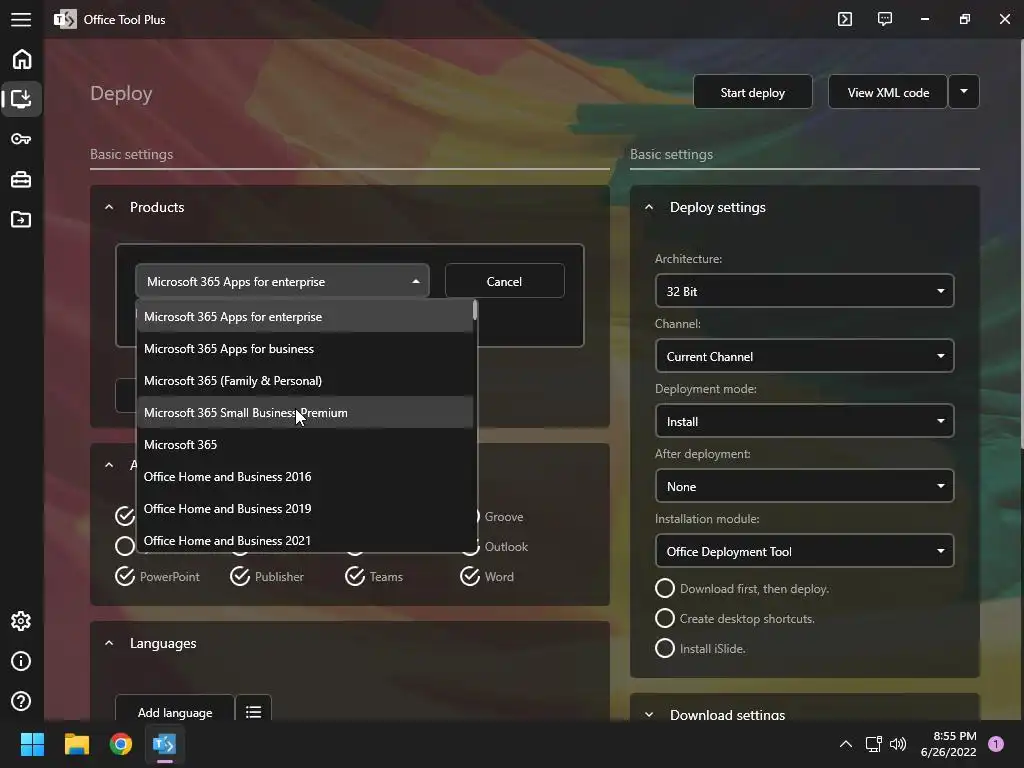Enable Install iSlide option
Viewport: 1024px width, 768px height.
click(x=665, y=648)
